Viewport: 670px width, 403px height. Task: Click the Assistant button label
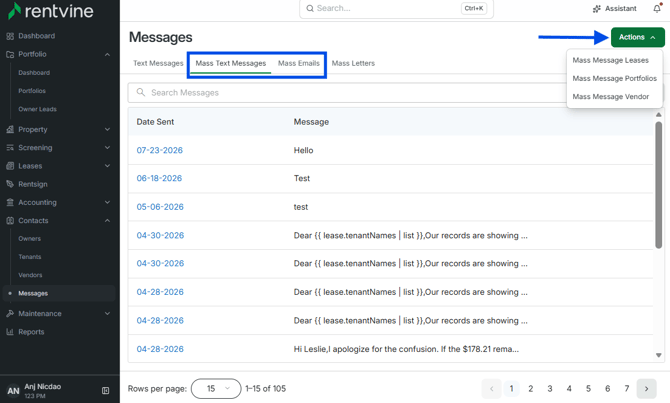620,9
